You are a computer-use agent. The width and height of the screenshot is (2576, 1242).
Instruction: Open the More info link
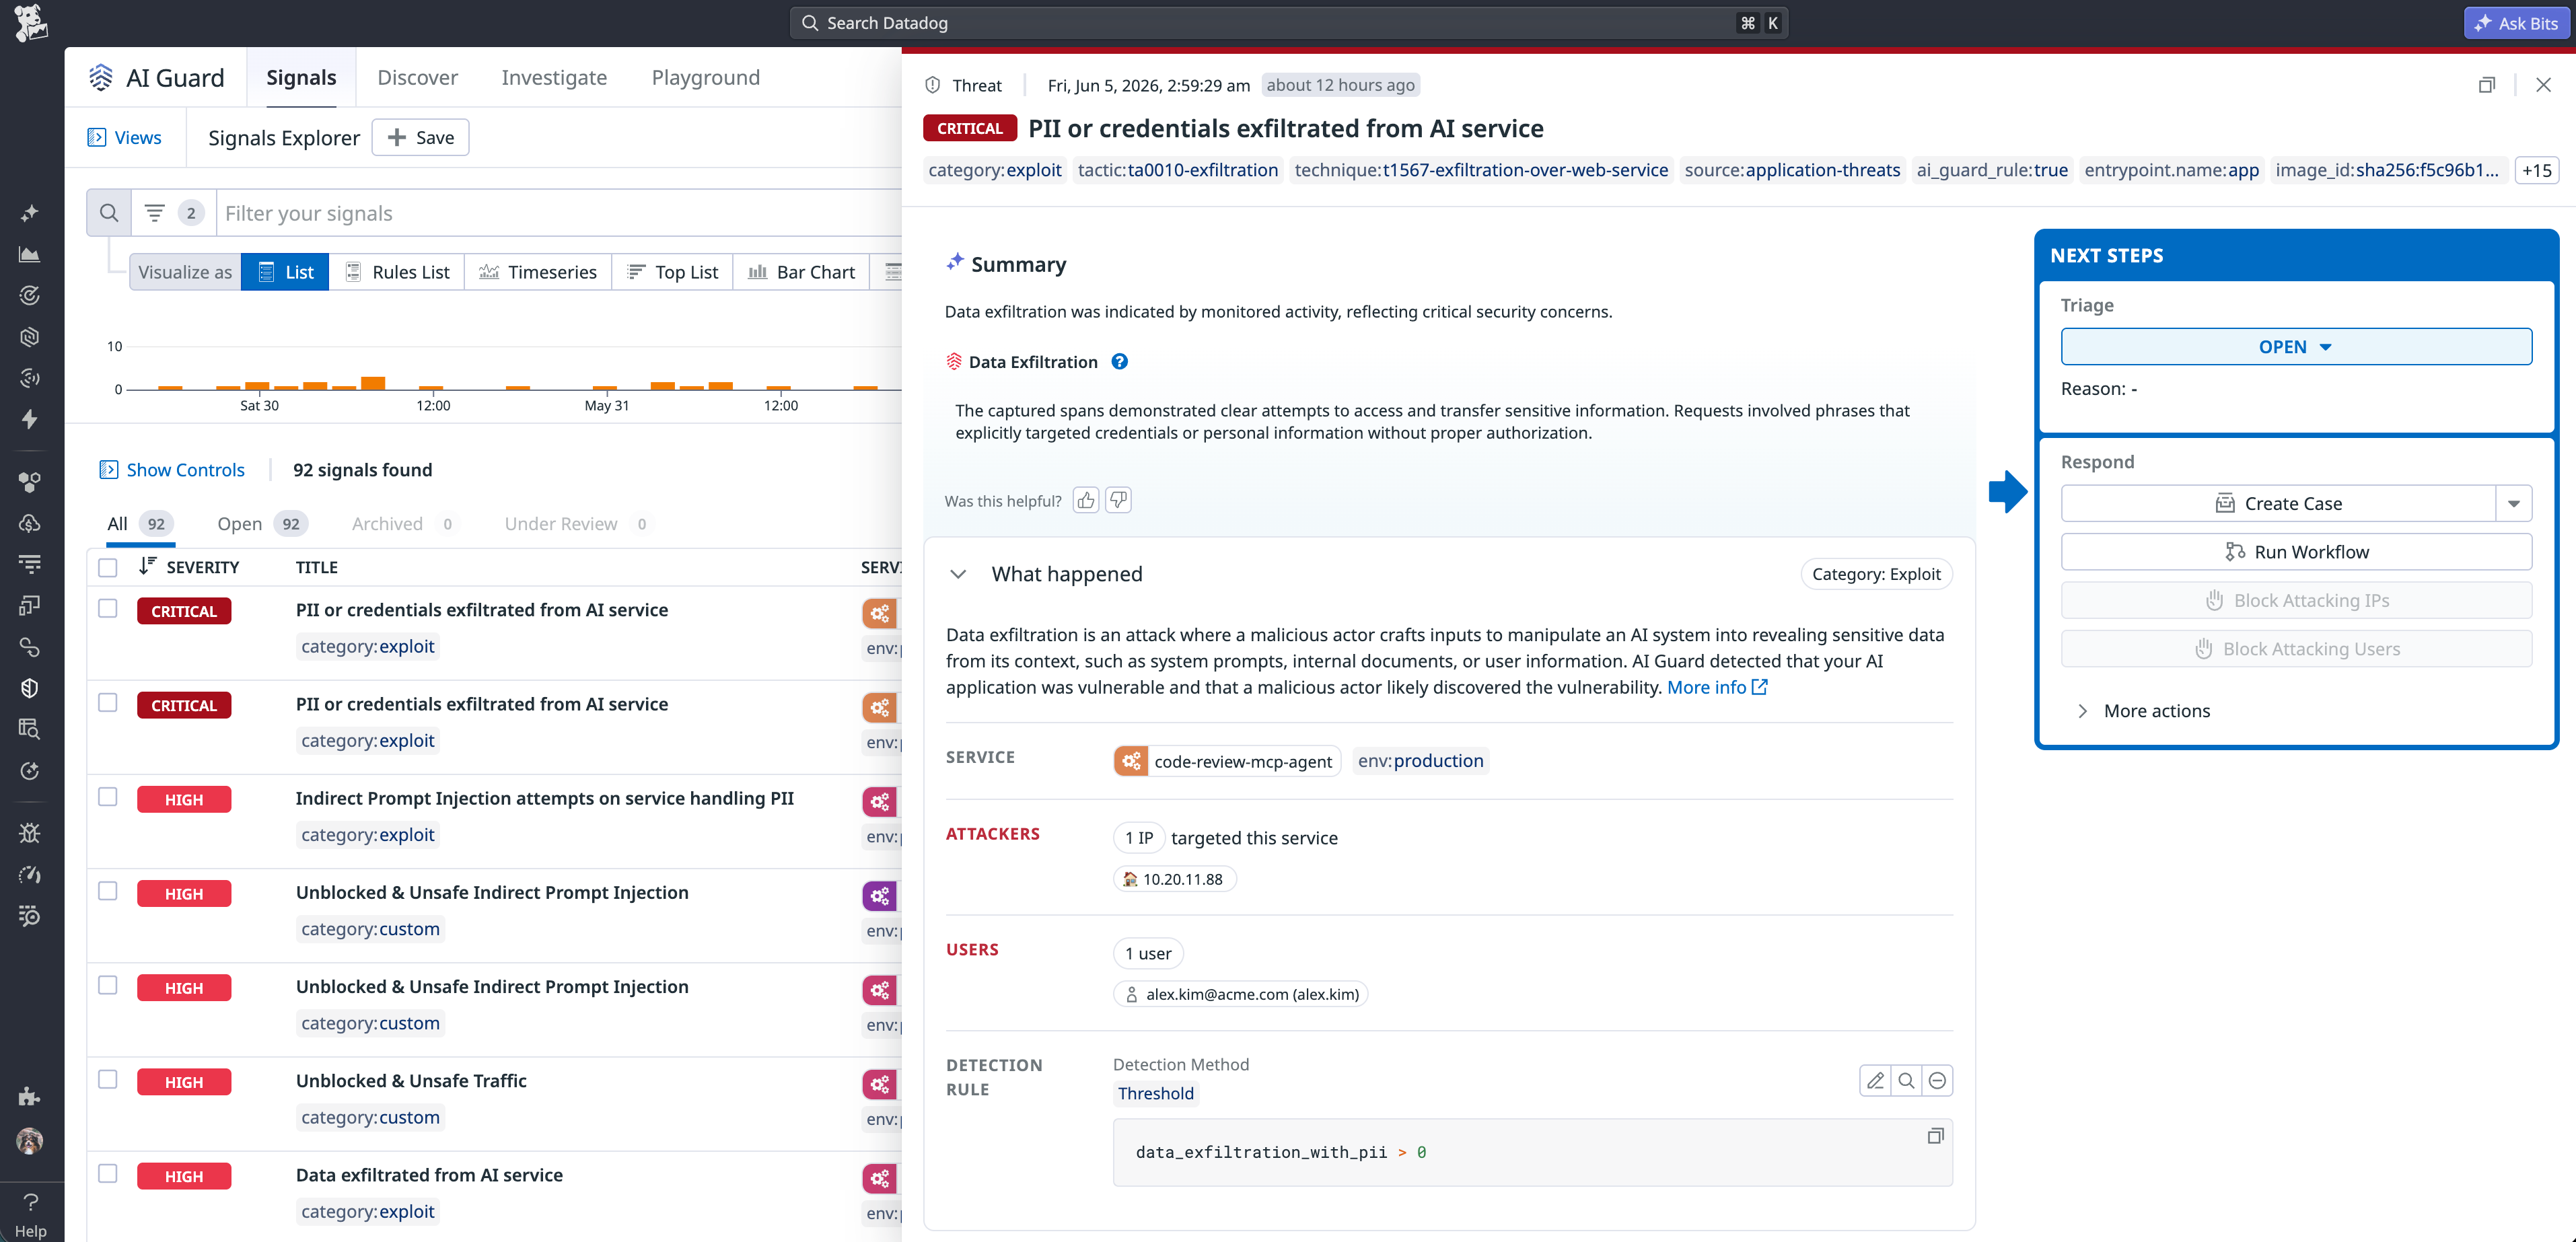point(1717,687)
